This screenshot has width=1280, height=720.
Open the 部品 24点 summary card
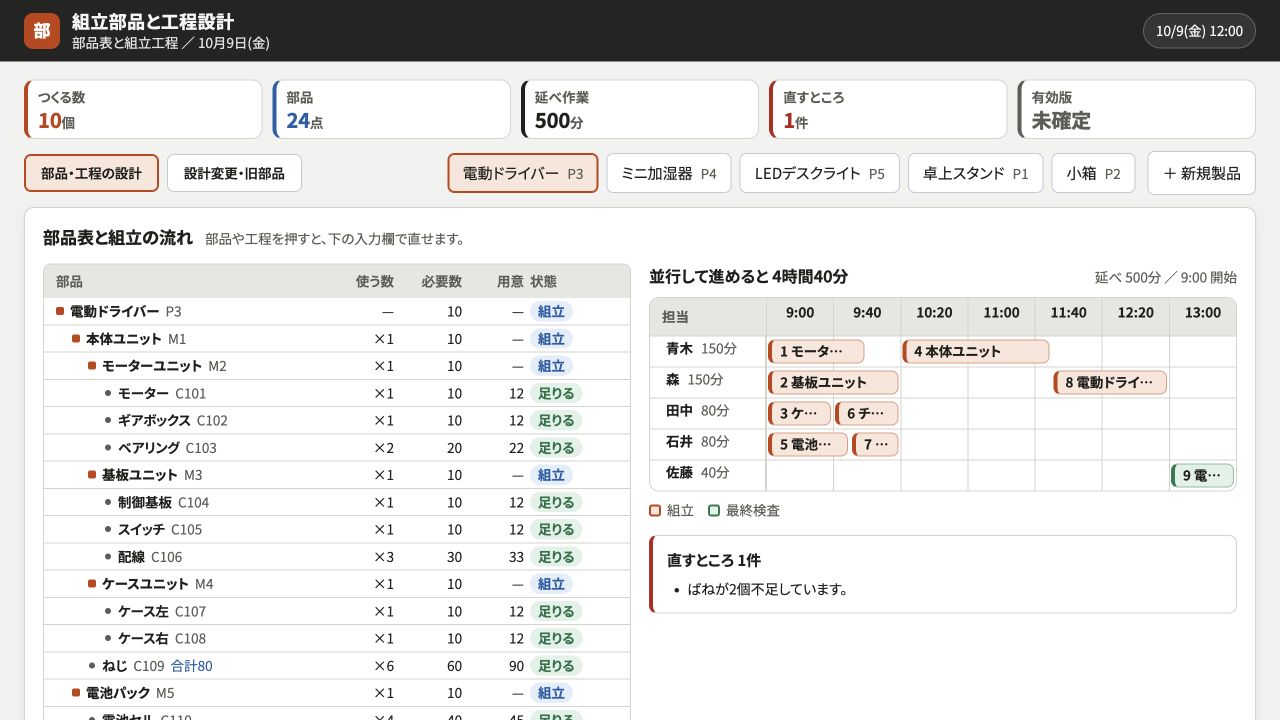391,109
